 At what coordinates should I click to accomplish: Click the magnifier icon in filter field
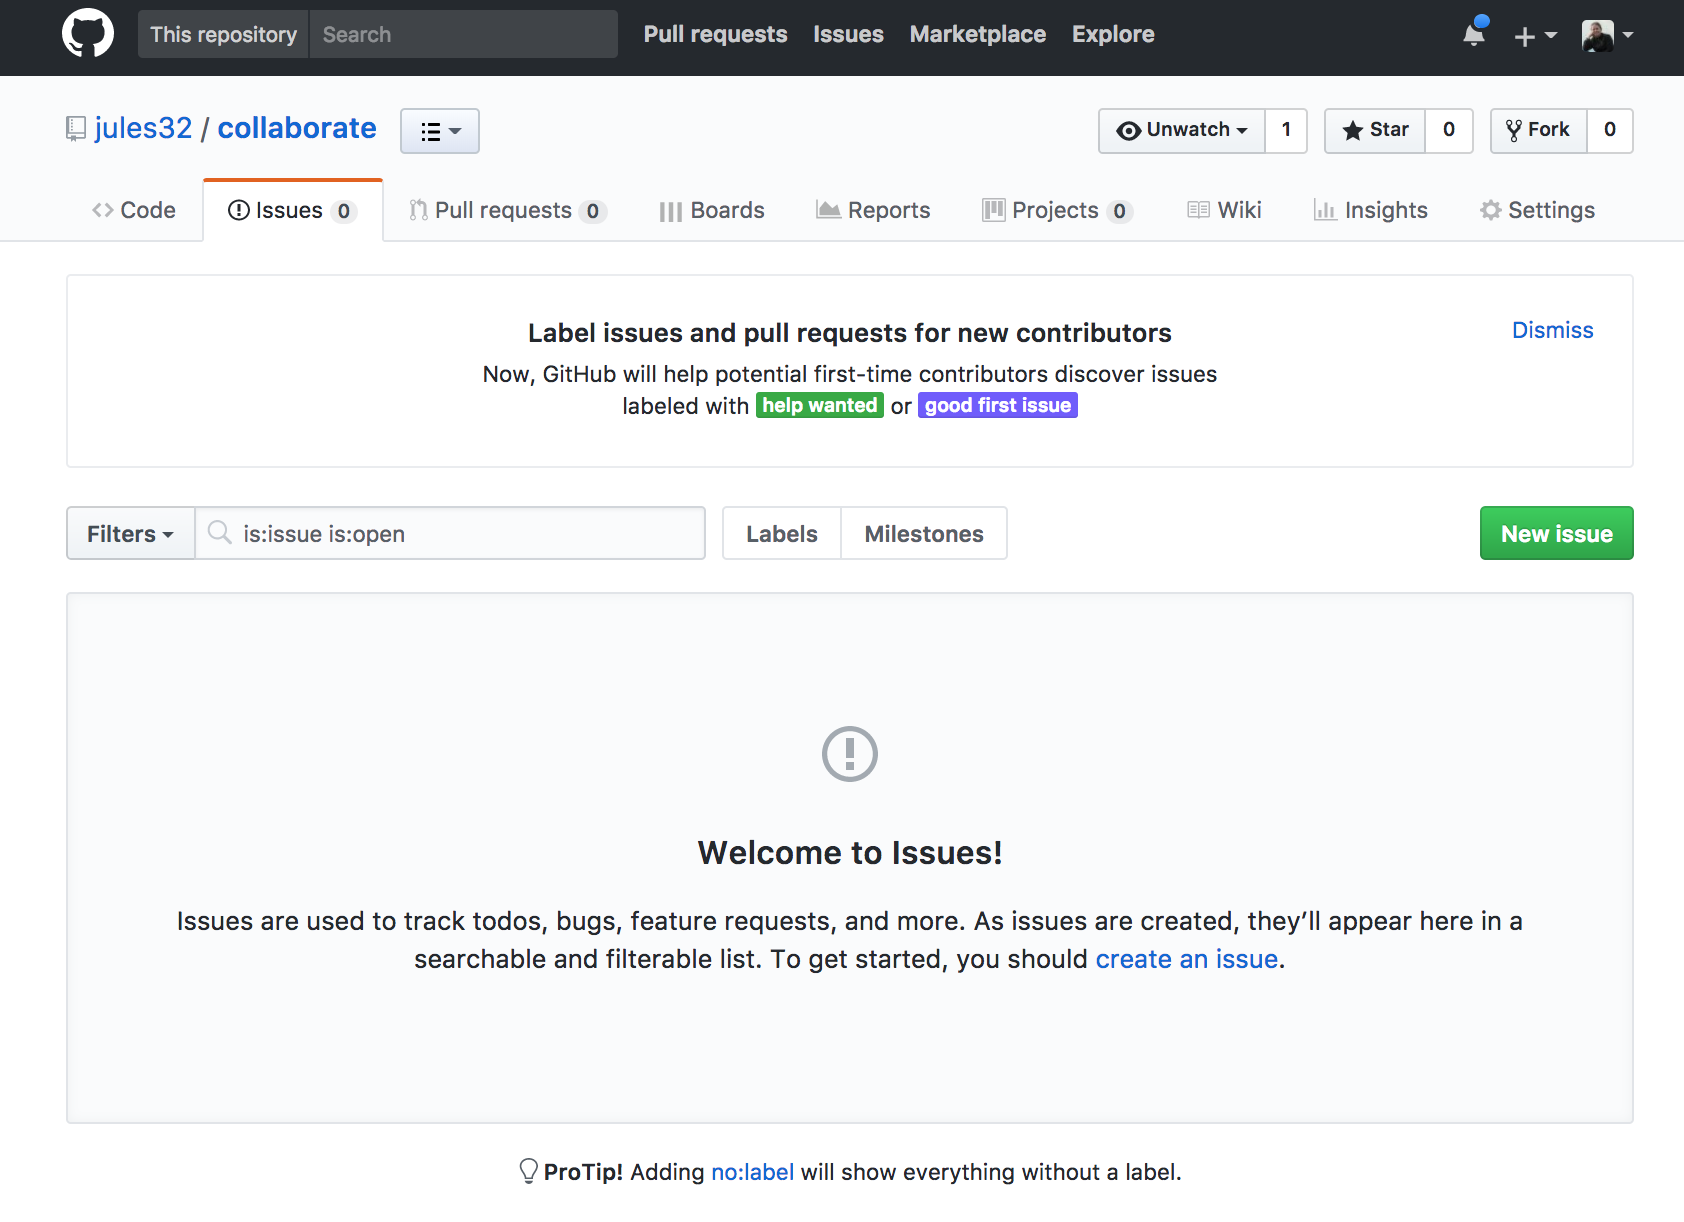[x=219, y=532]
